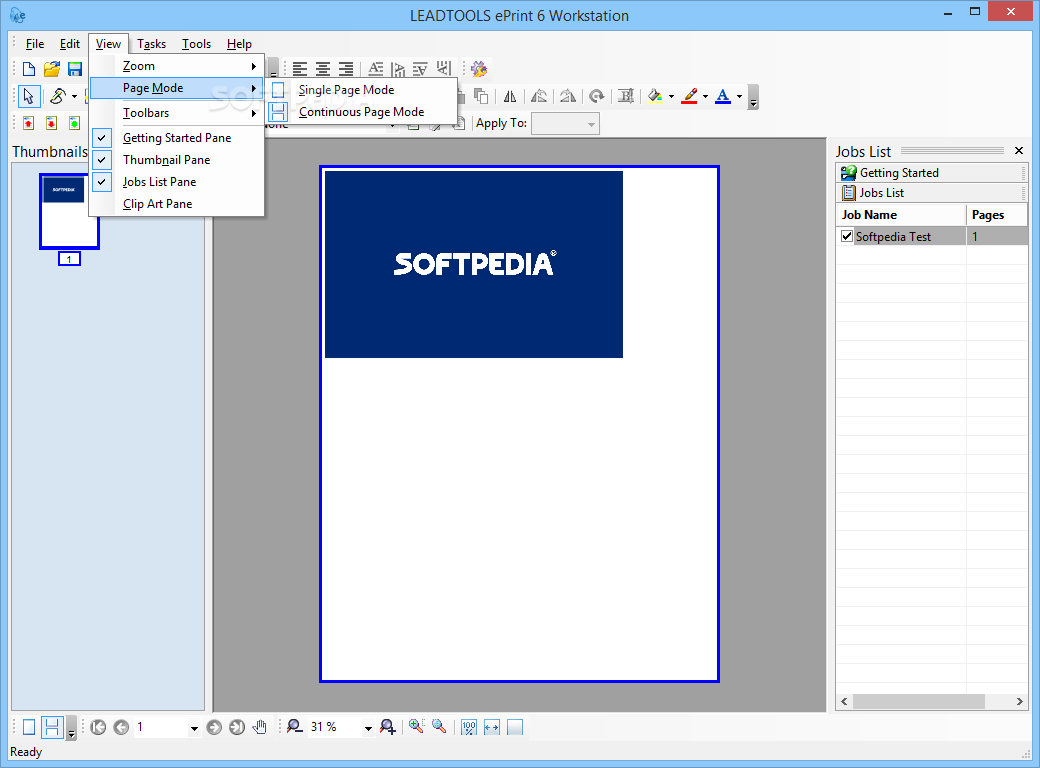Select Single Page Mode

point(362,90)
